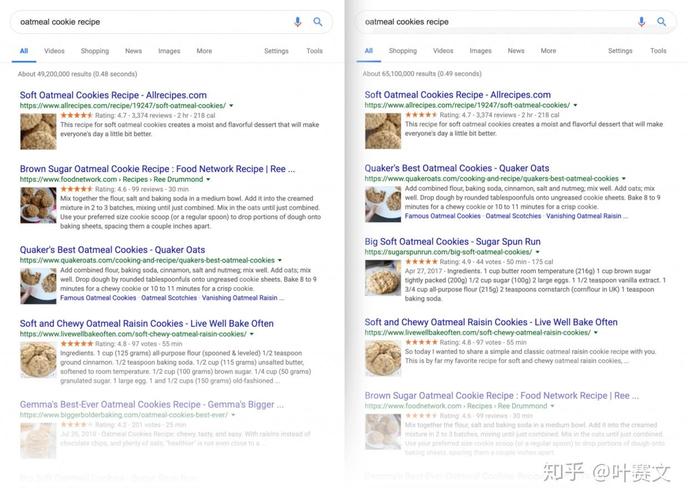Open the More menu in left results pane
The image size is (688, 500).
[204, 50]
